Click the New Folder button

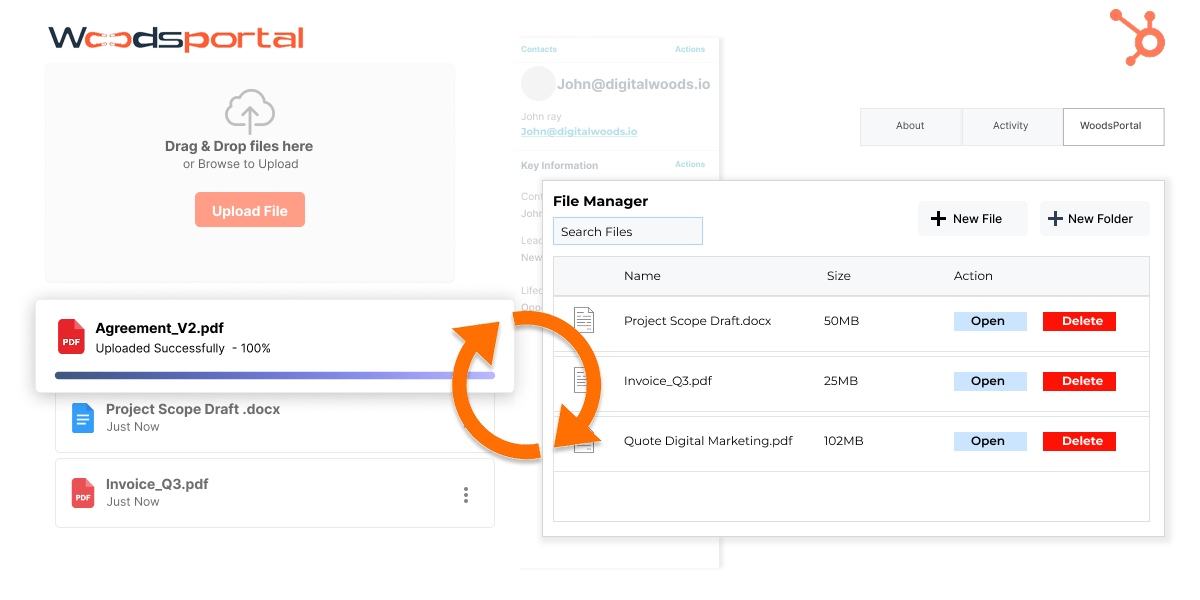pyautogui.click(x=1094, y=219)
